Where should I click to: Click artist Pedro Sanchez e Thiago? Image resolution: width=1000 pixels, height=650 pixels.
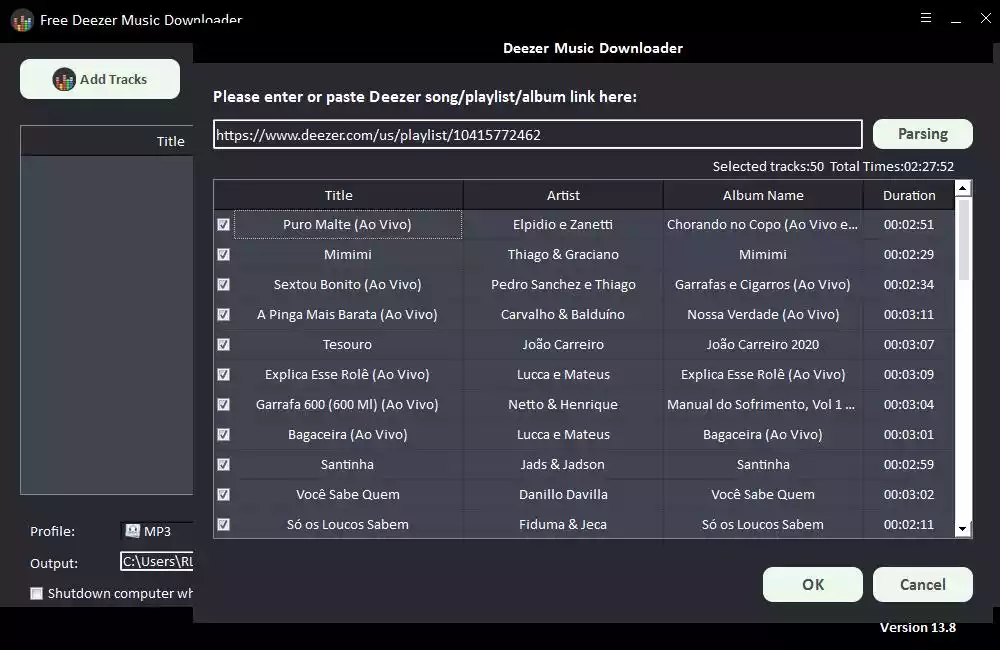[563, 284]
